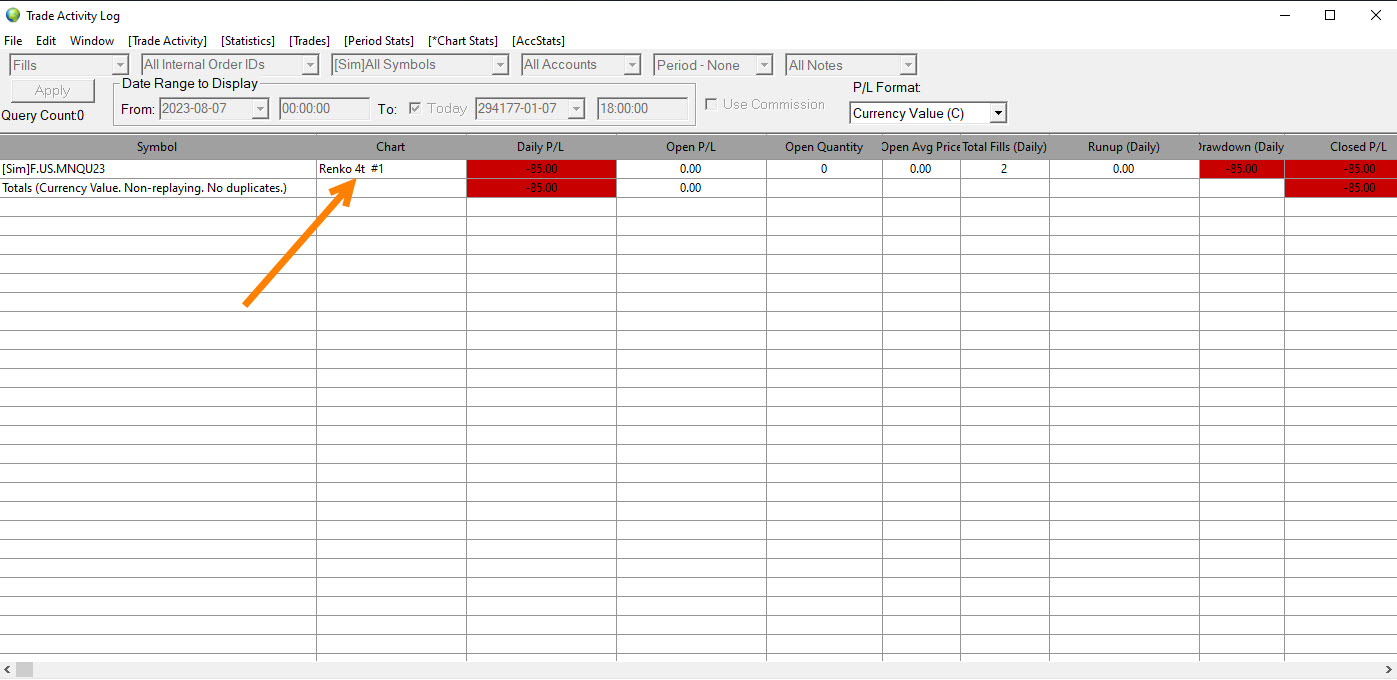
Task: Switch to the [Trade Activity] tab
Action: (168, 41)
